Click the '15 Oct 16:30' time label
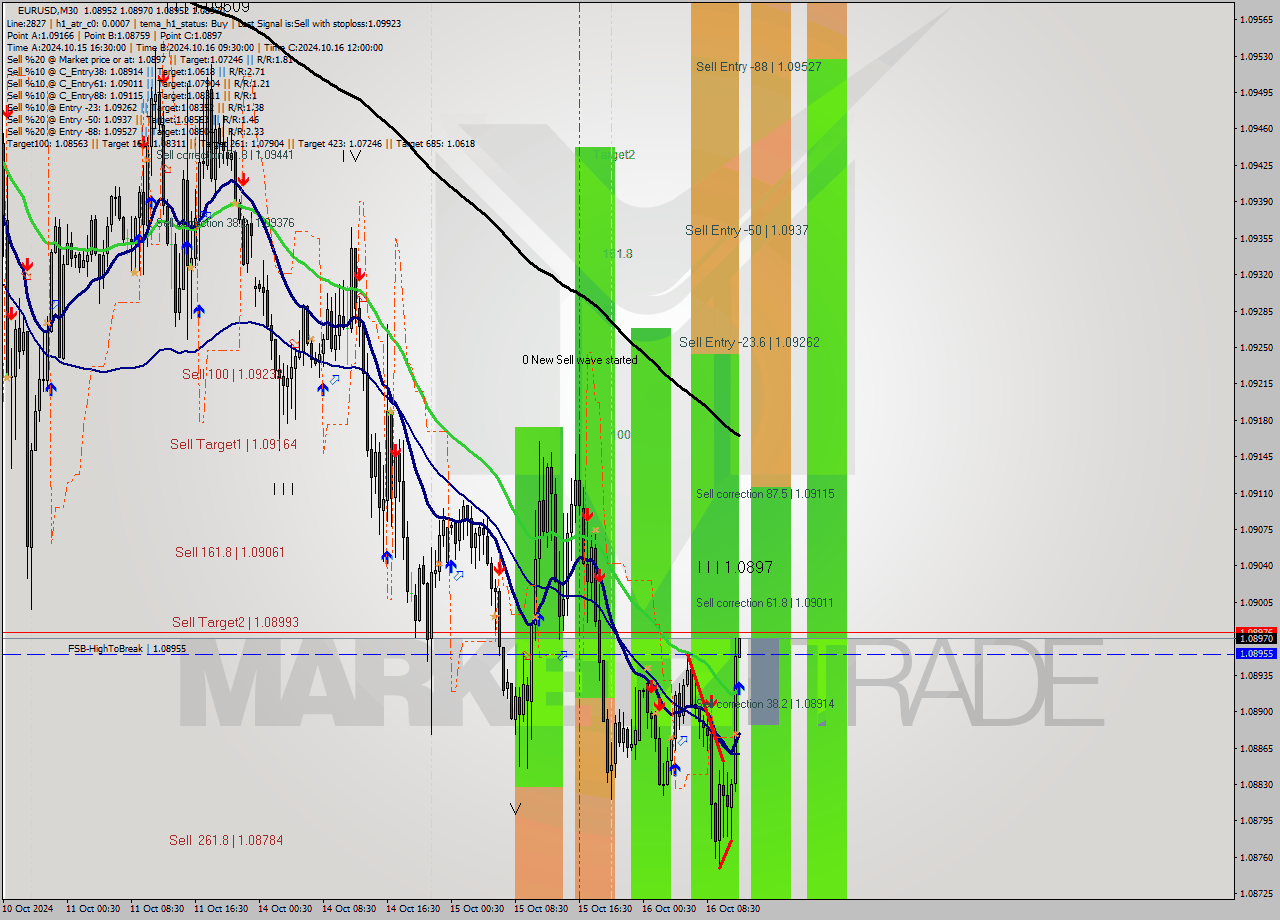 [x=605, y=909]
